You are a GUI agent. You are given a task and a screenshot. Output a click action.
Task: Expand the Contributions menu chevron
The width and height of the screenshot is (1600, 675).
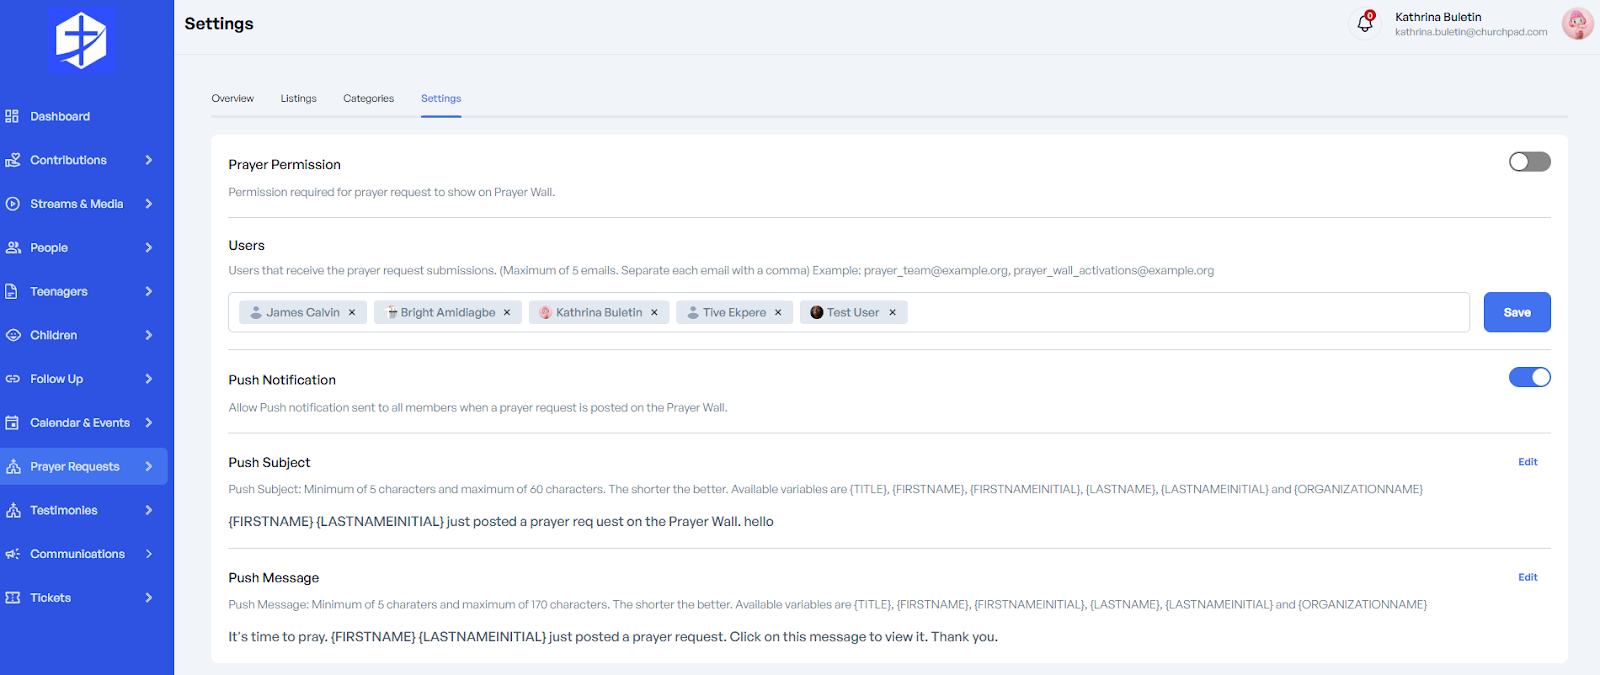coord(149,160)
